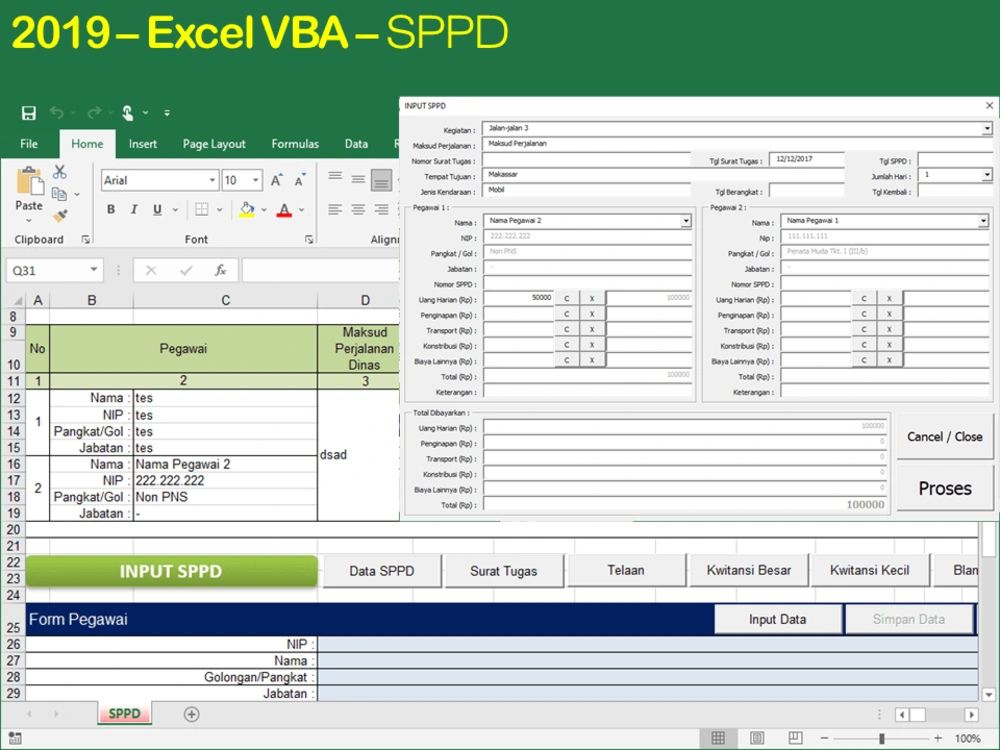Select Normal view icon in status bar

coord(718,738)
